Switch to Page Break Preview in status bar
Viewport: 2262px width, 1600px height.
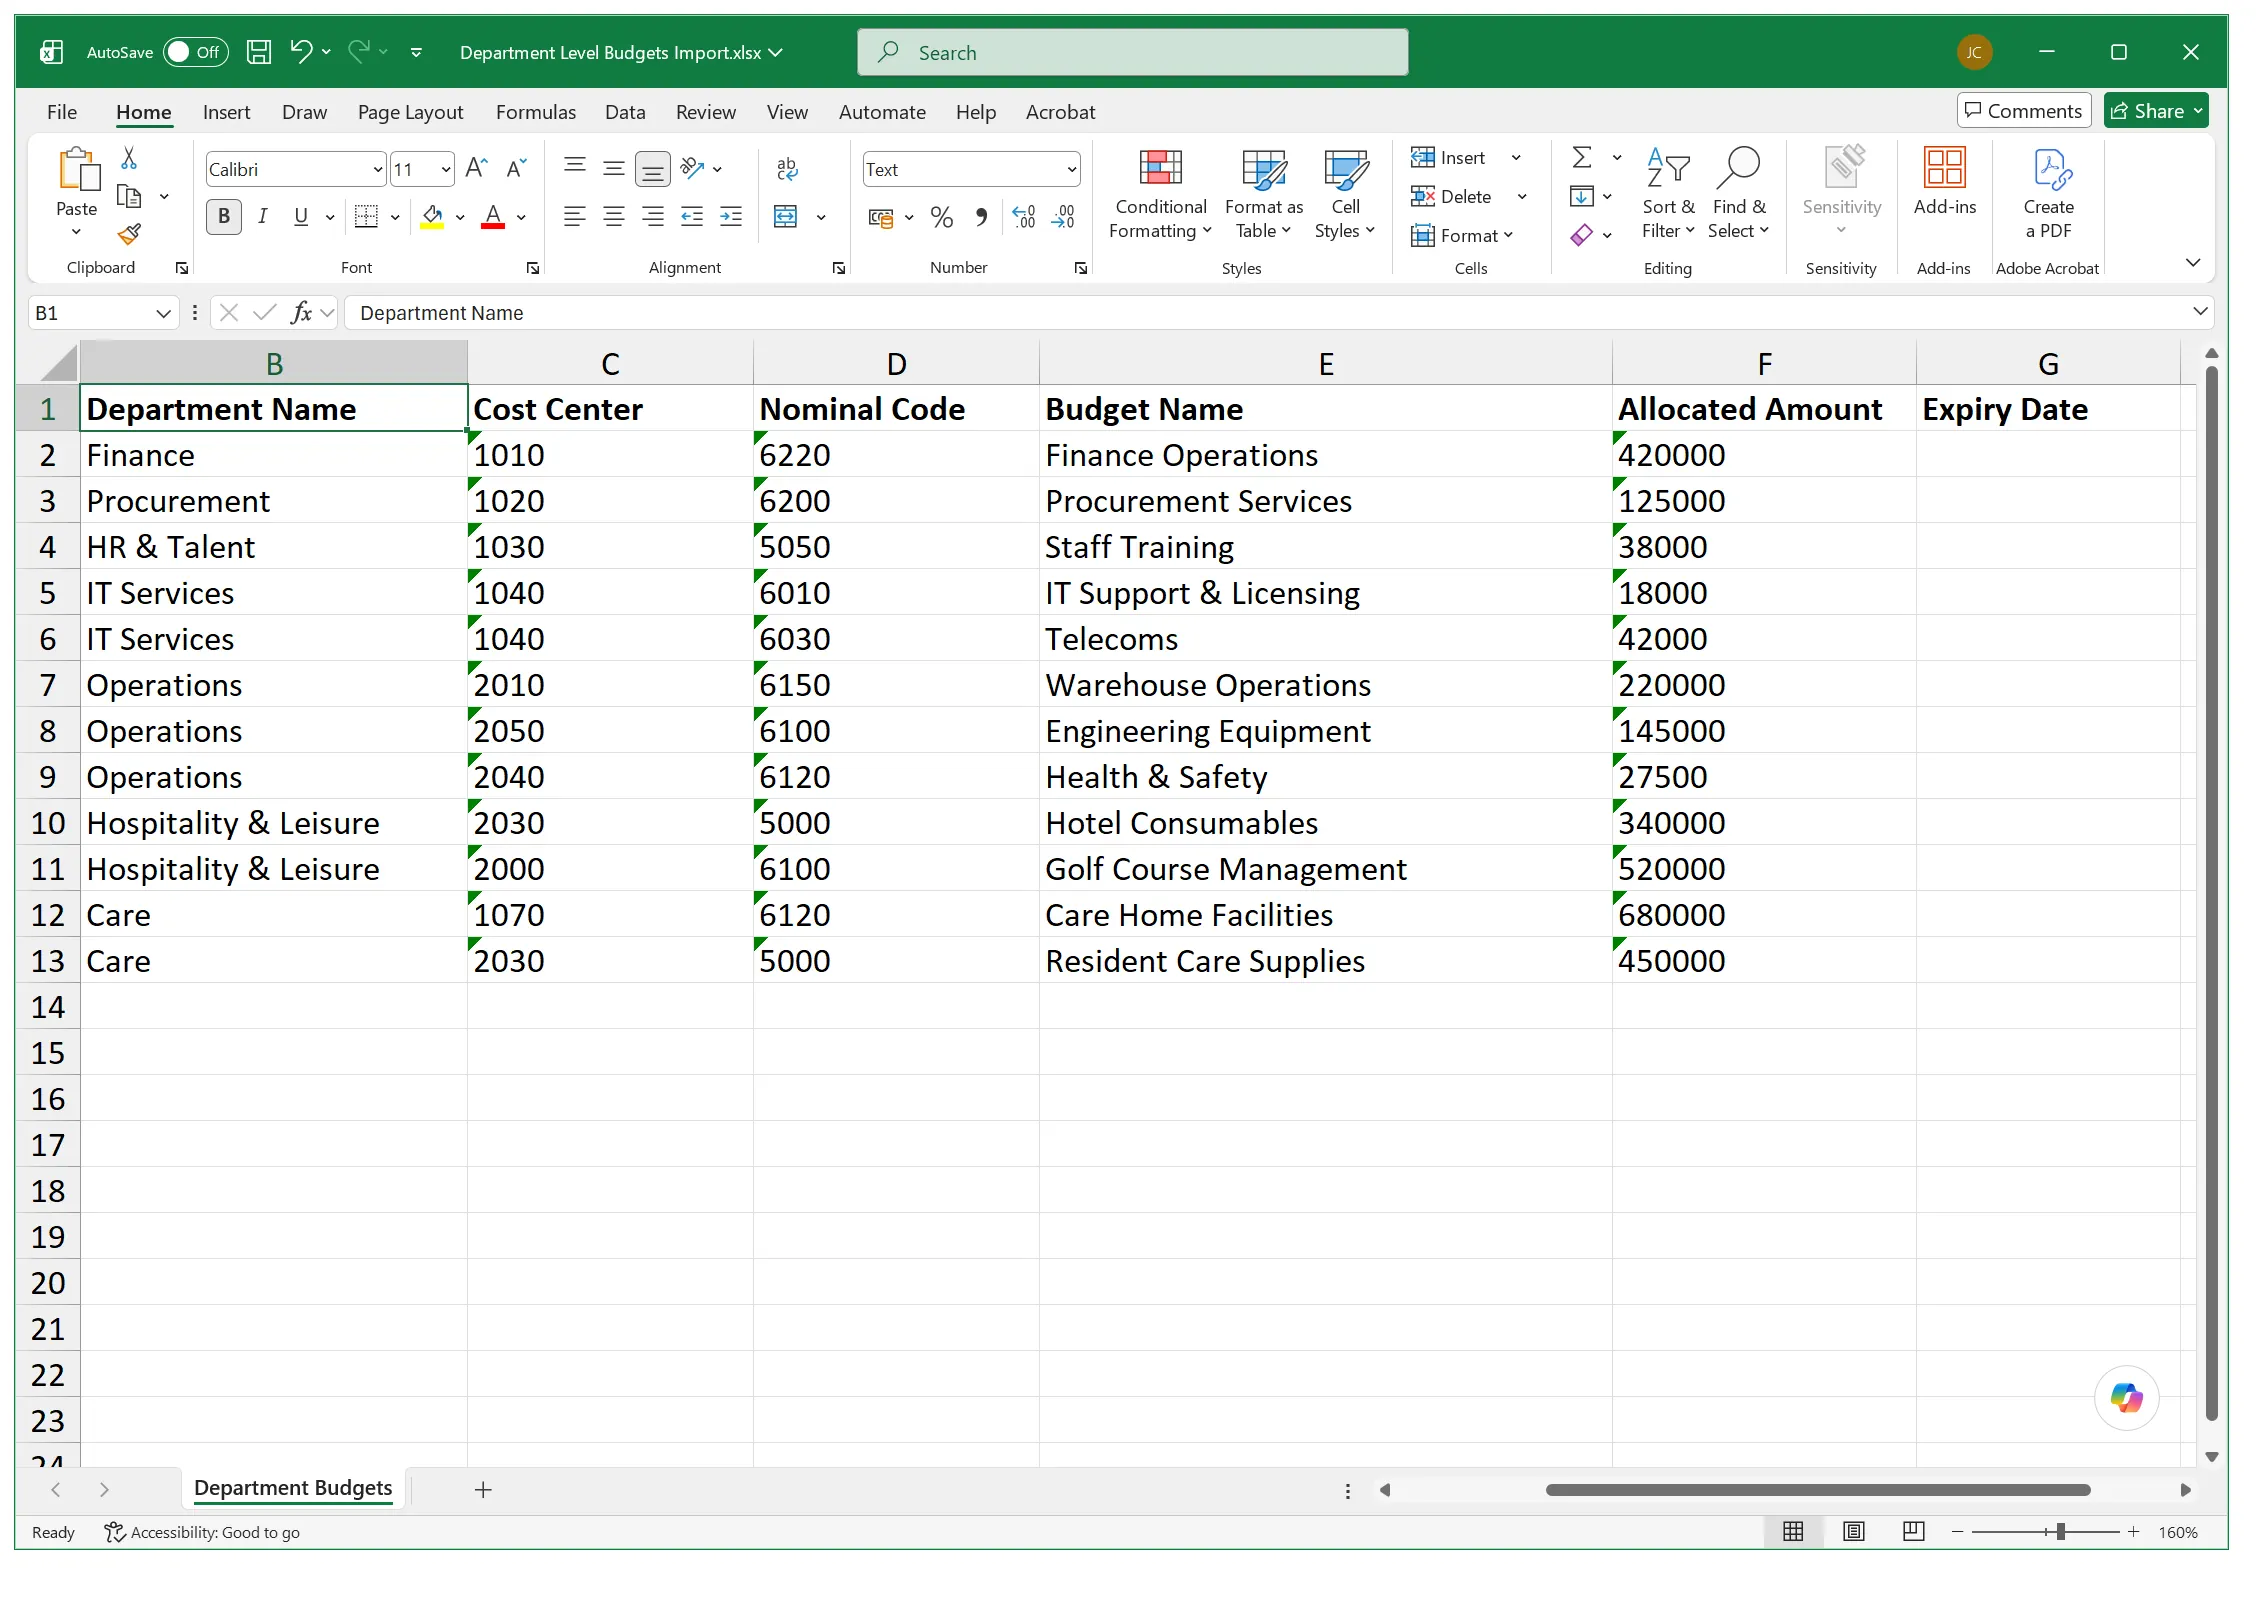tap(1913, 1532)
